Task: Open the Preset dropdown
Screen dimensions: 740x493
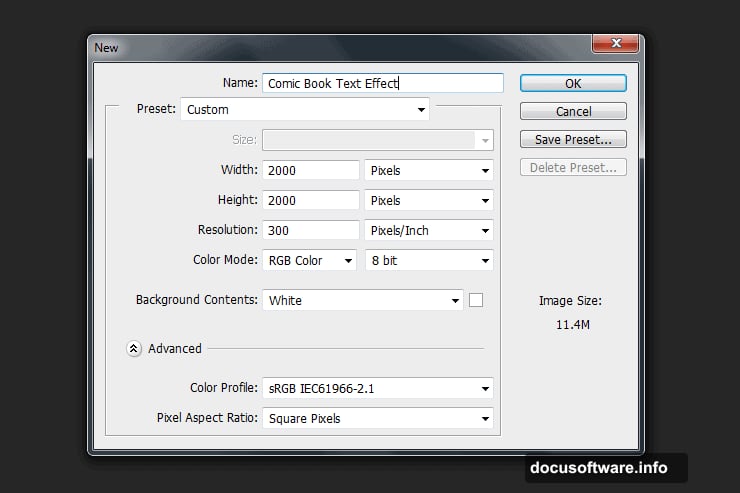Action: (x=305, y=110)
